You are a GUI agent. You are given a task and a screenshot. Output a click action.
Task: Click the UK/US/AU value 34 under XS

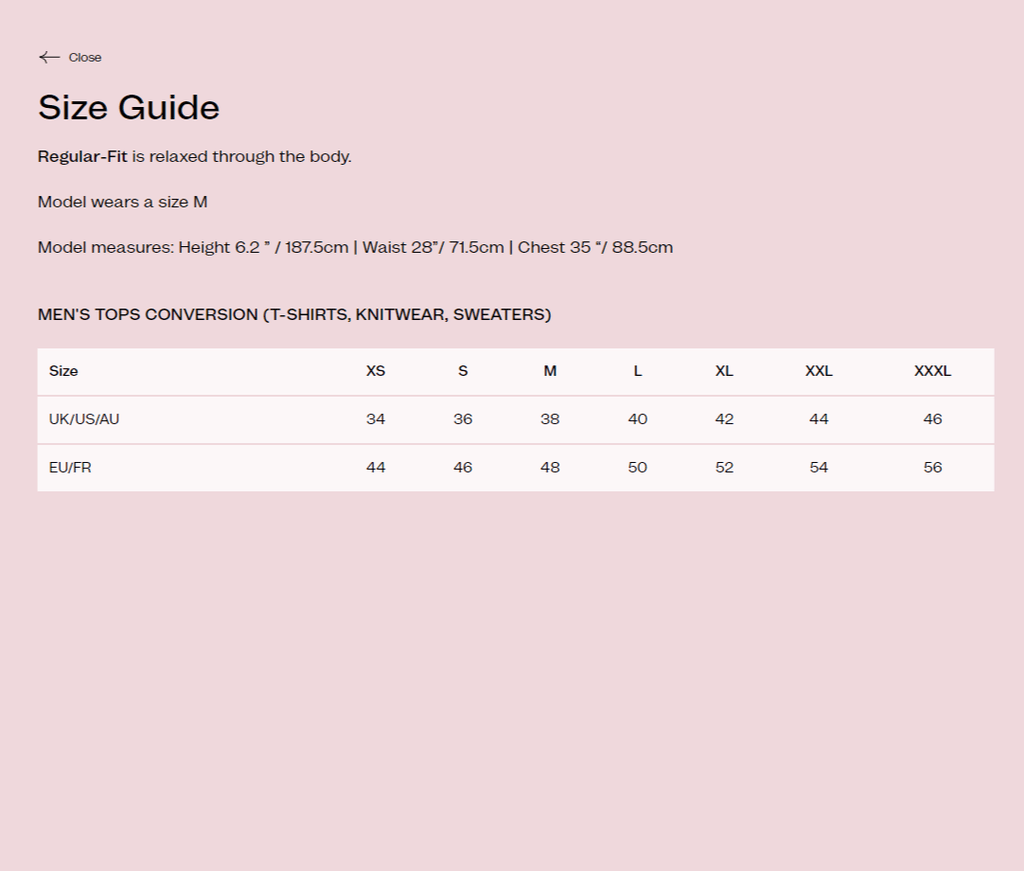(x=375, y=419)
